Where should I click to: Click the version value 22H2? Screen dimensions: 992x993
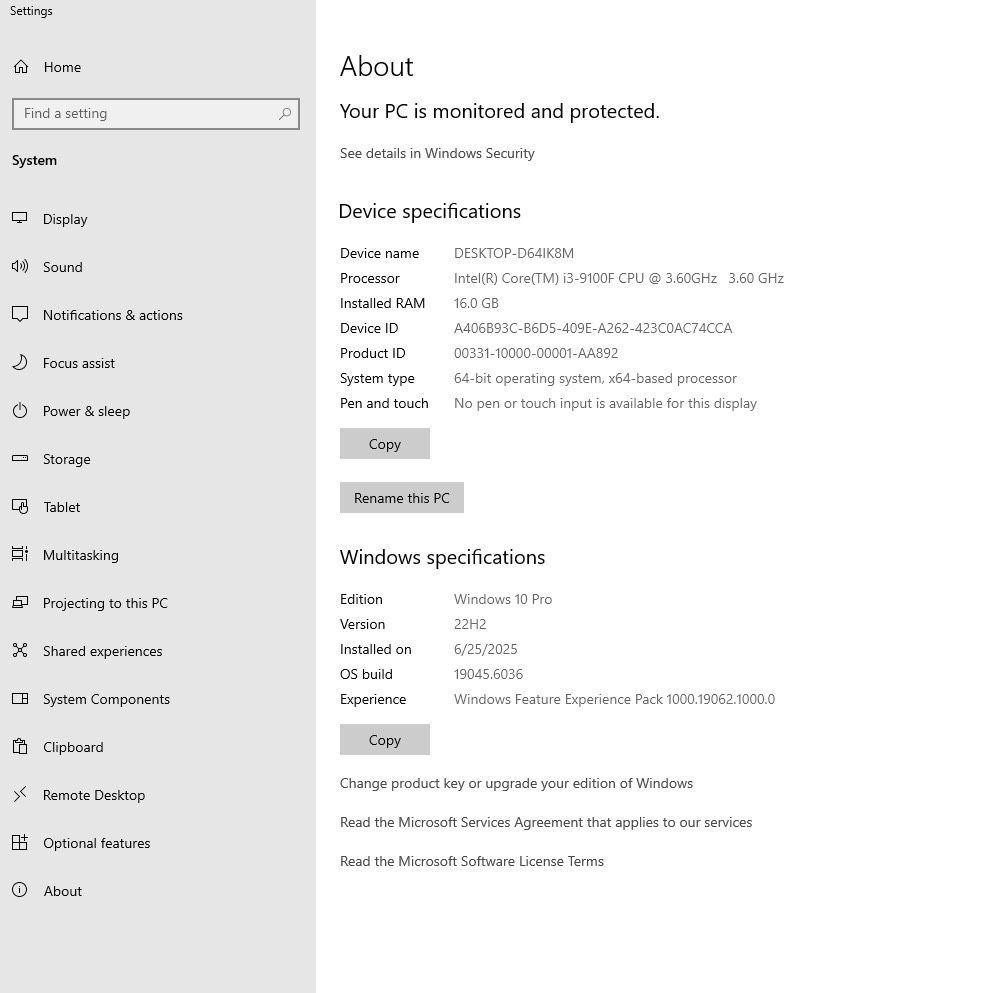pos(470,624)
